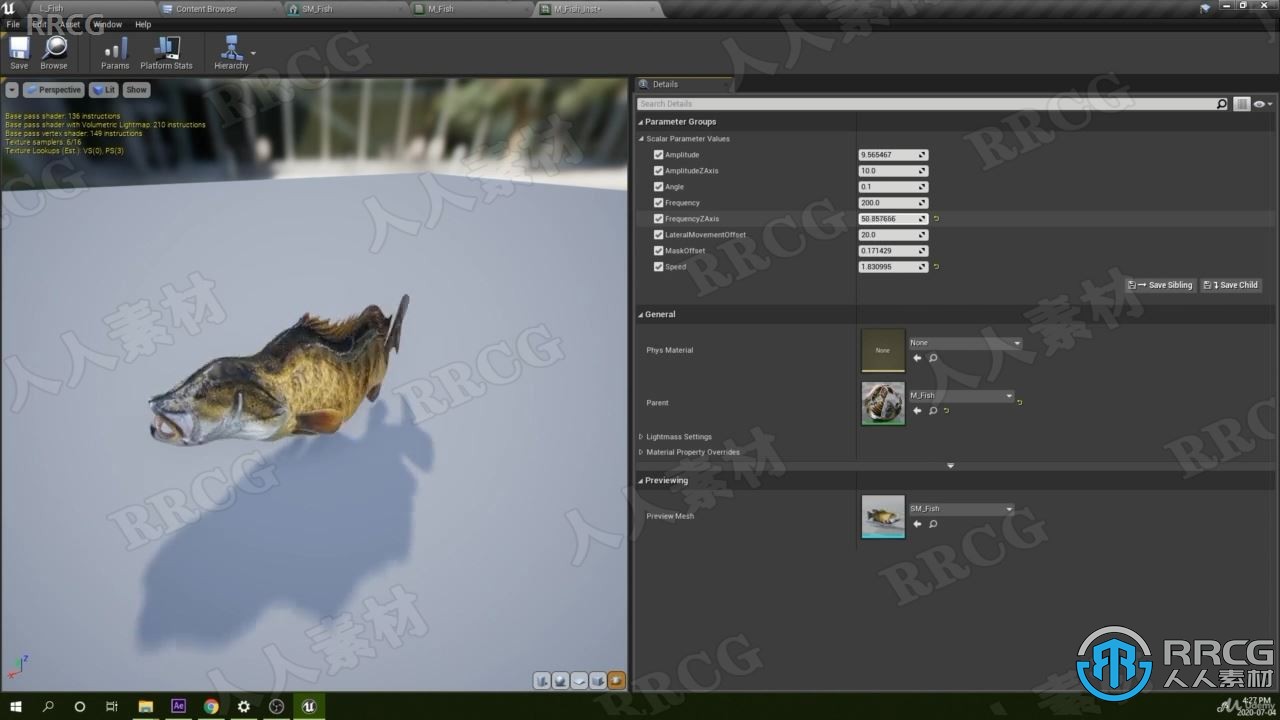Select the custom preview mesh icon
Viewport: 1280px width, 720px height.
tap(616, 681)
